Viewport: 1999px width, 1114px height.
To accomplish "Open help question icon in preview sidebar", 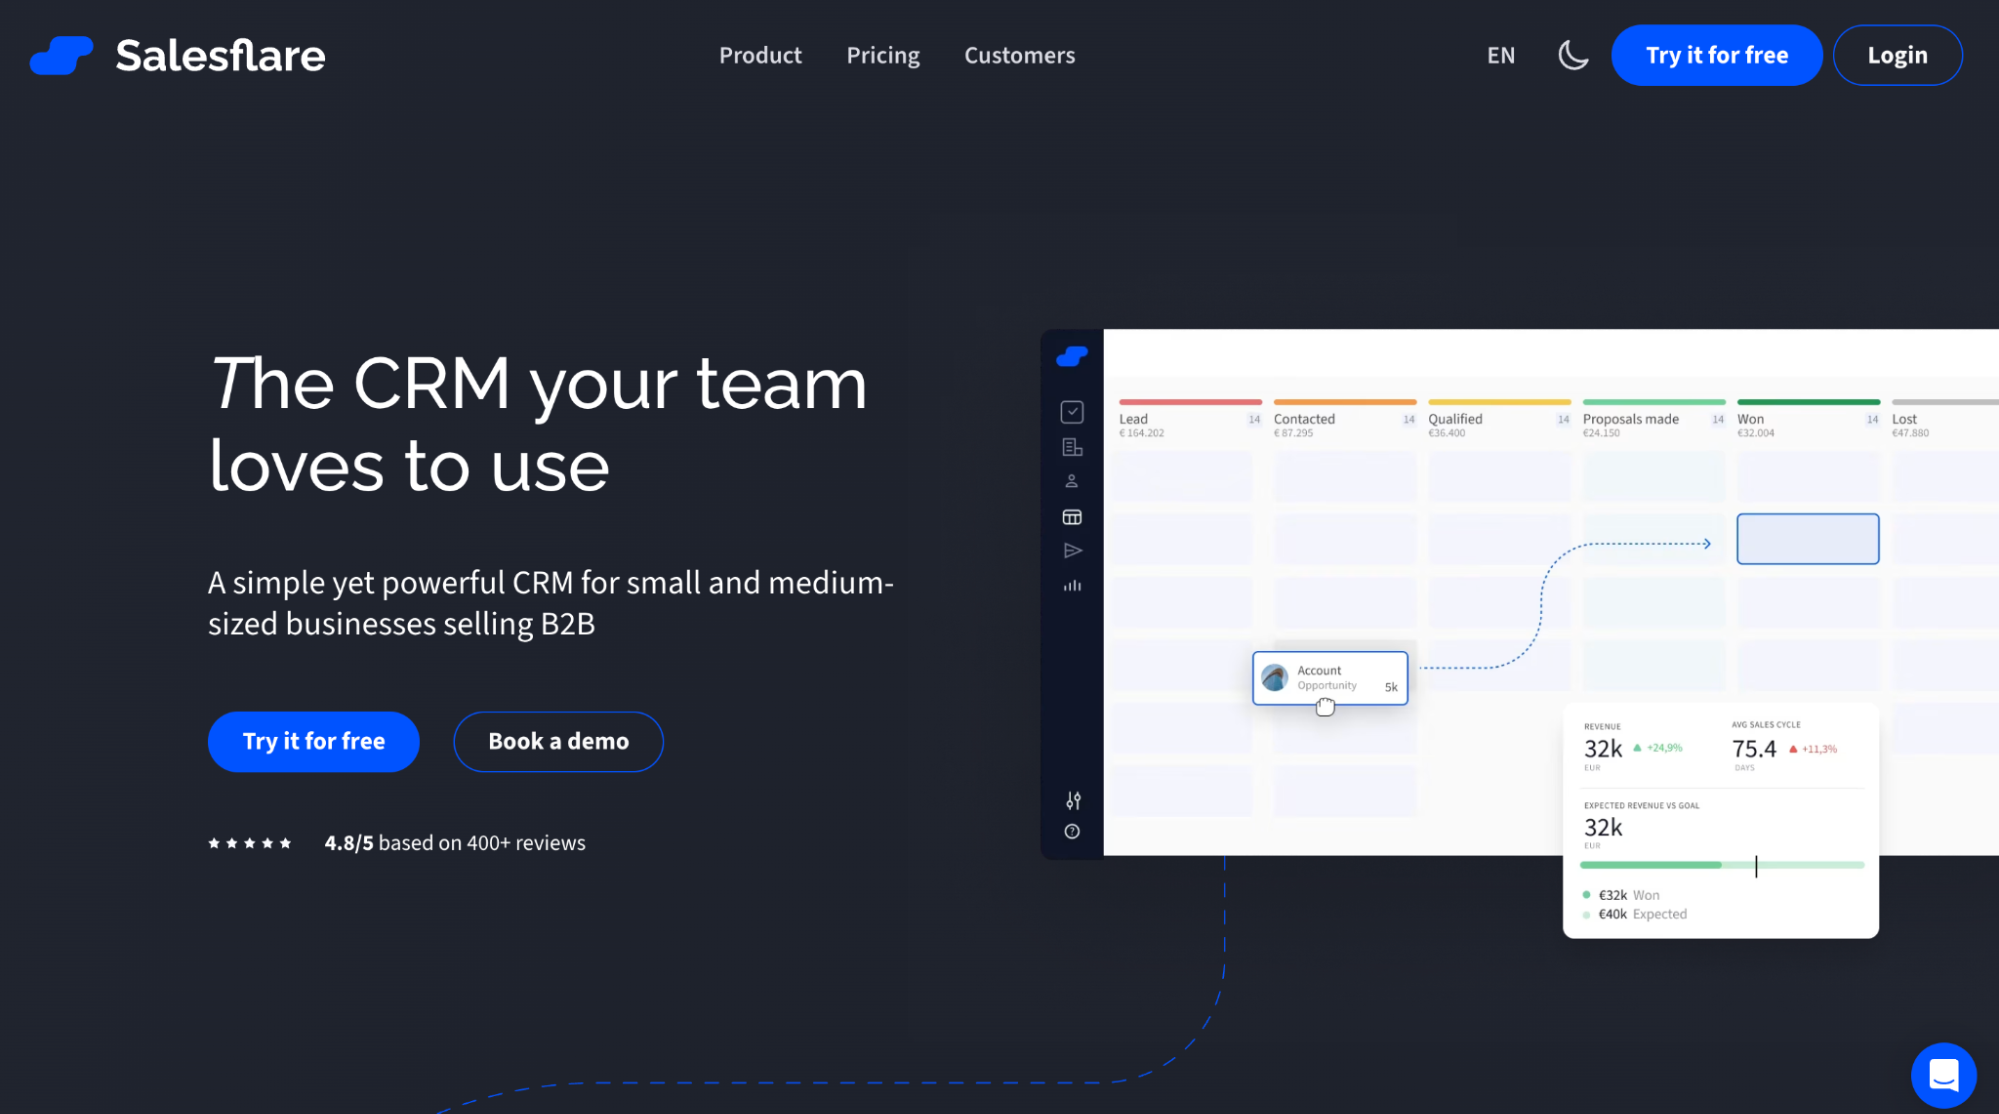I will 1072,831.
